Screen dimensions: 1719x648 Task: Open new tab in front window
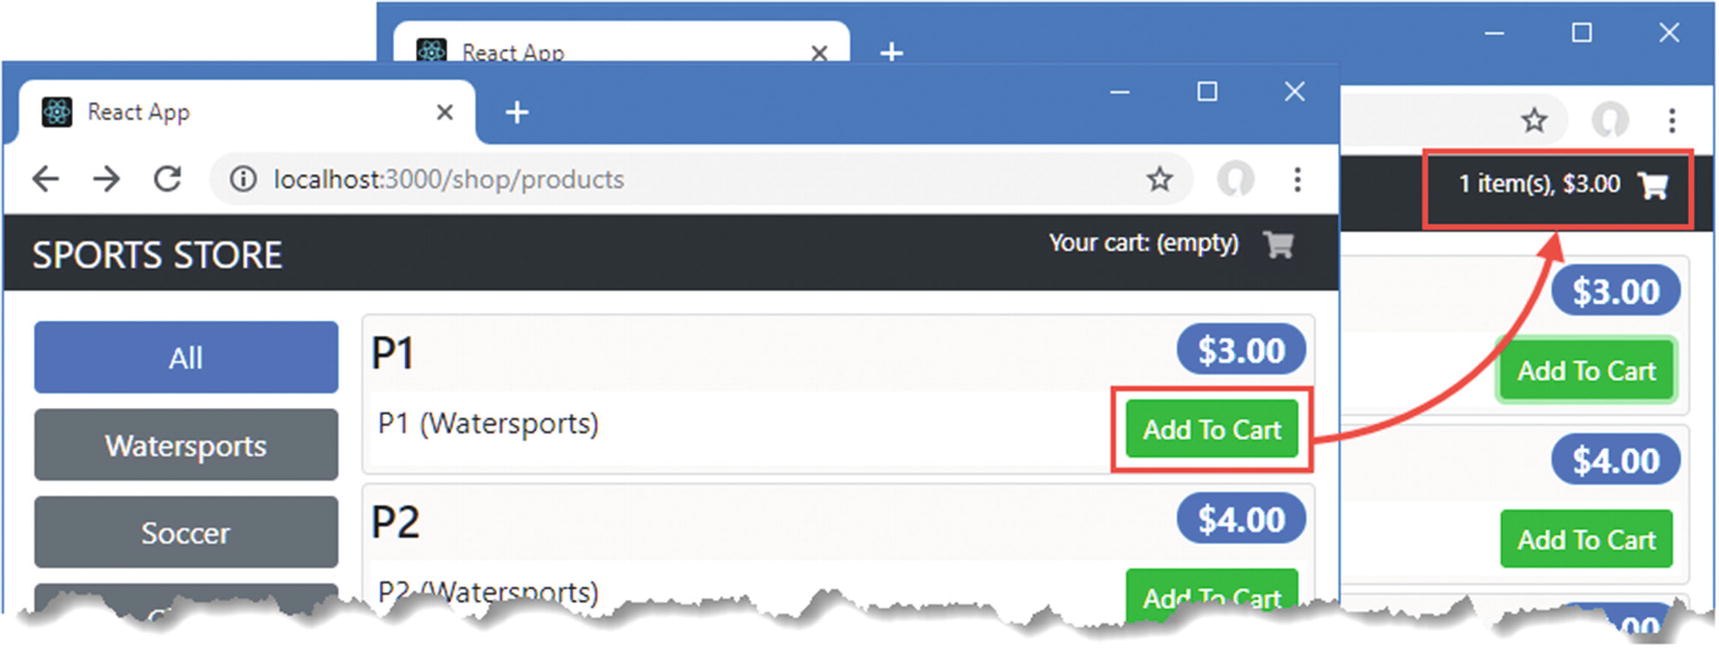pyautogui.click(x=516, y=113)
